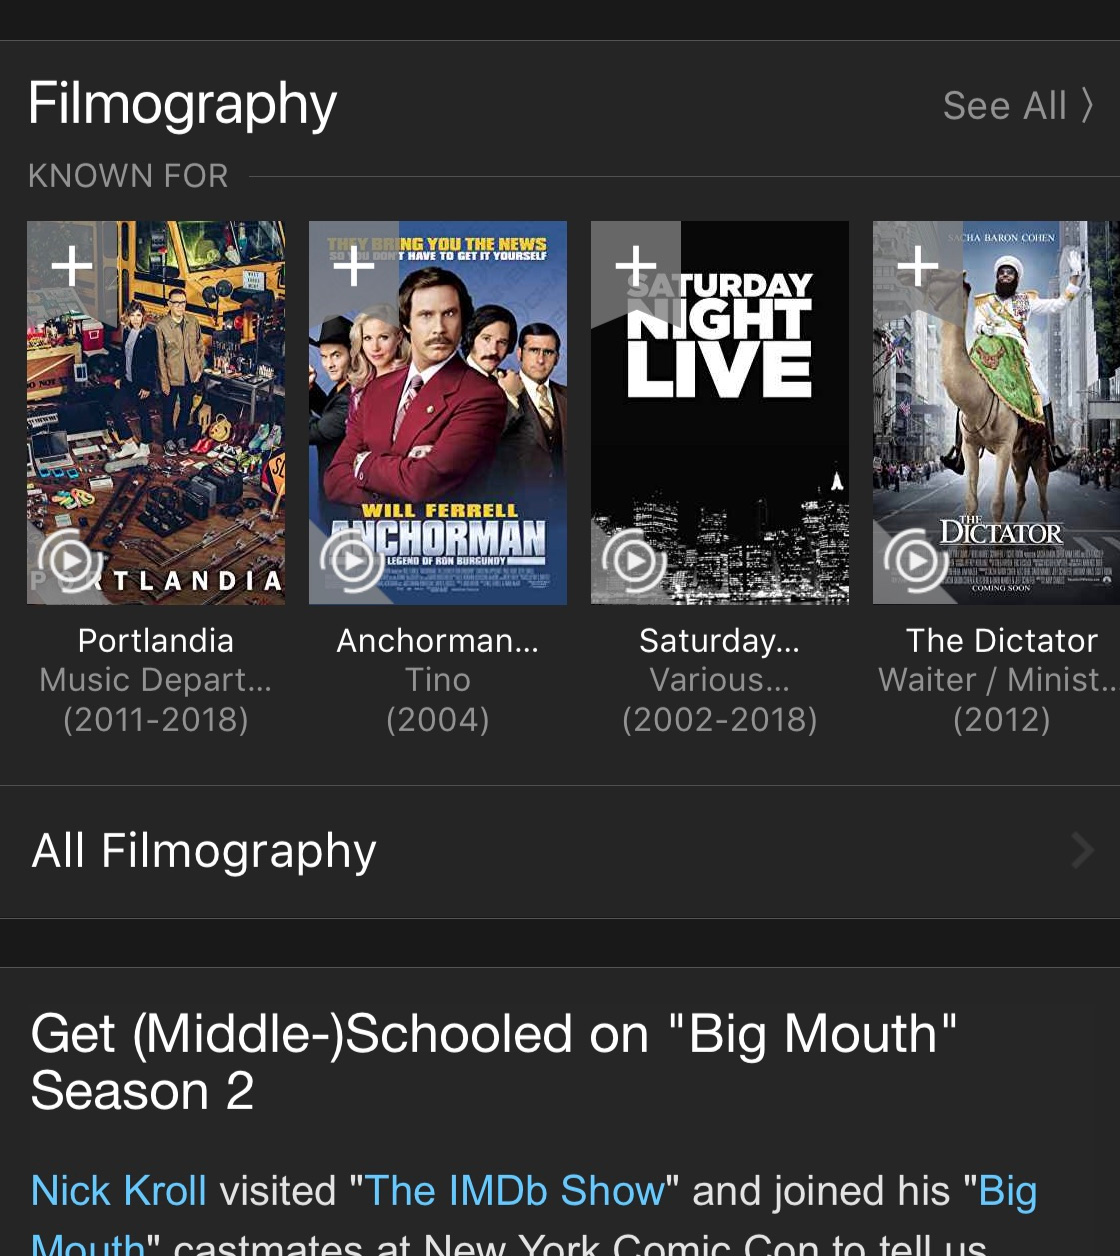Play the Saturday Night Live video icon

[634, 561]
